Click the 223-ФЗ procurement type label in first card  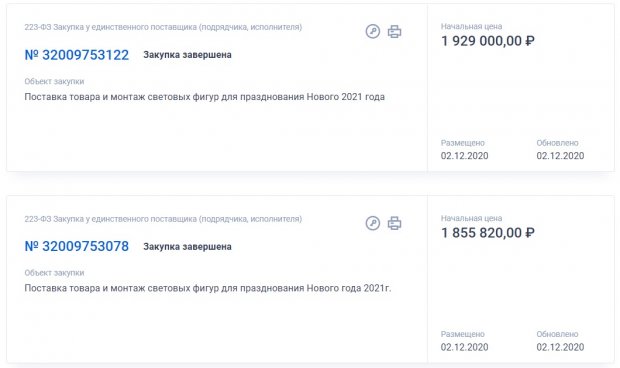(x=163, y=27)
